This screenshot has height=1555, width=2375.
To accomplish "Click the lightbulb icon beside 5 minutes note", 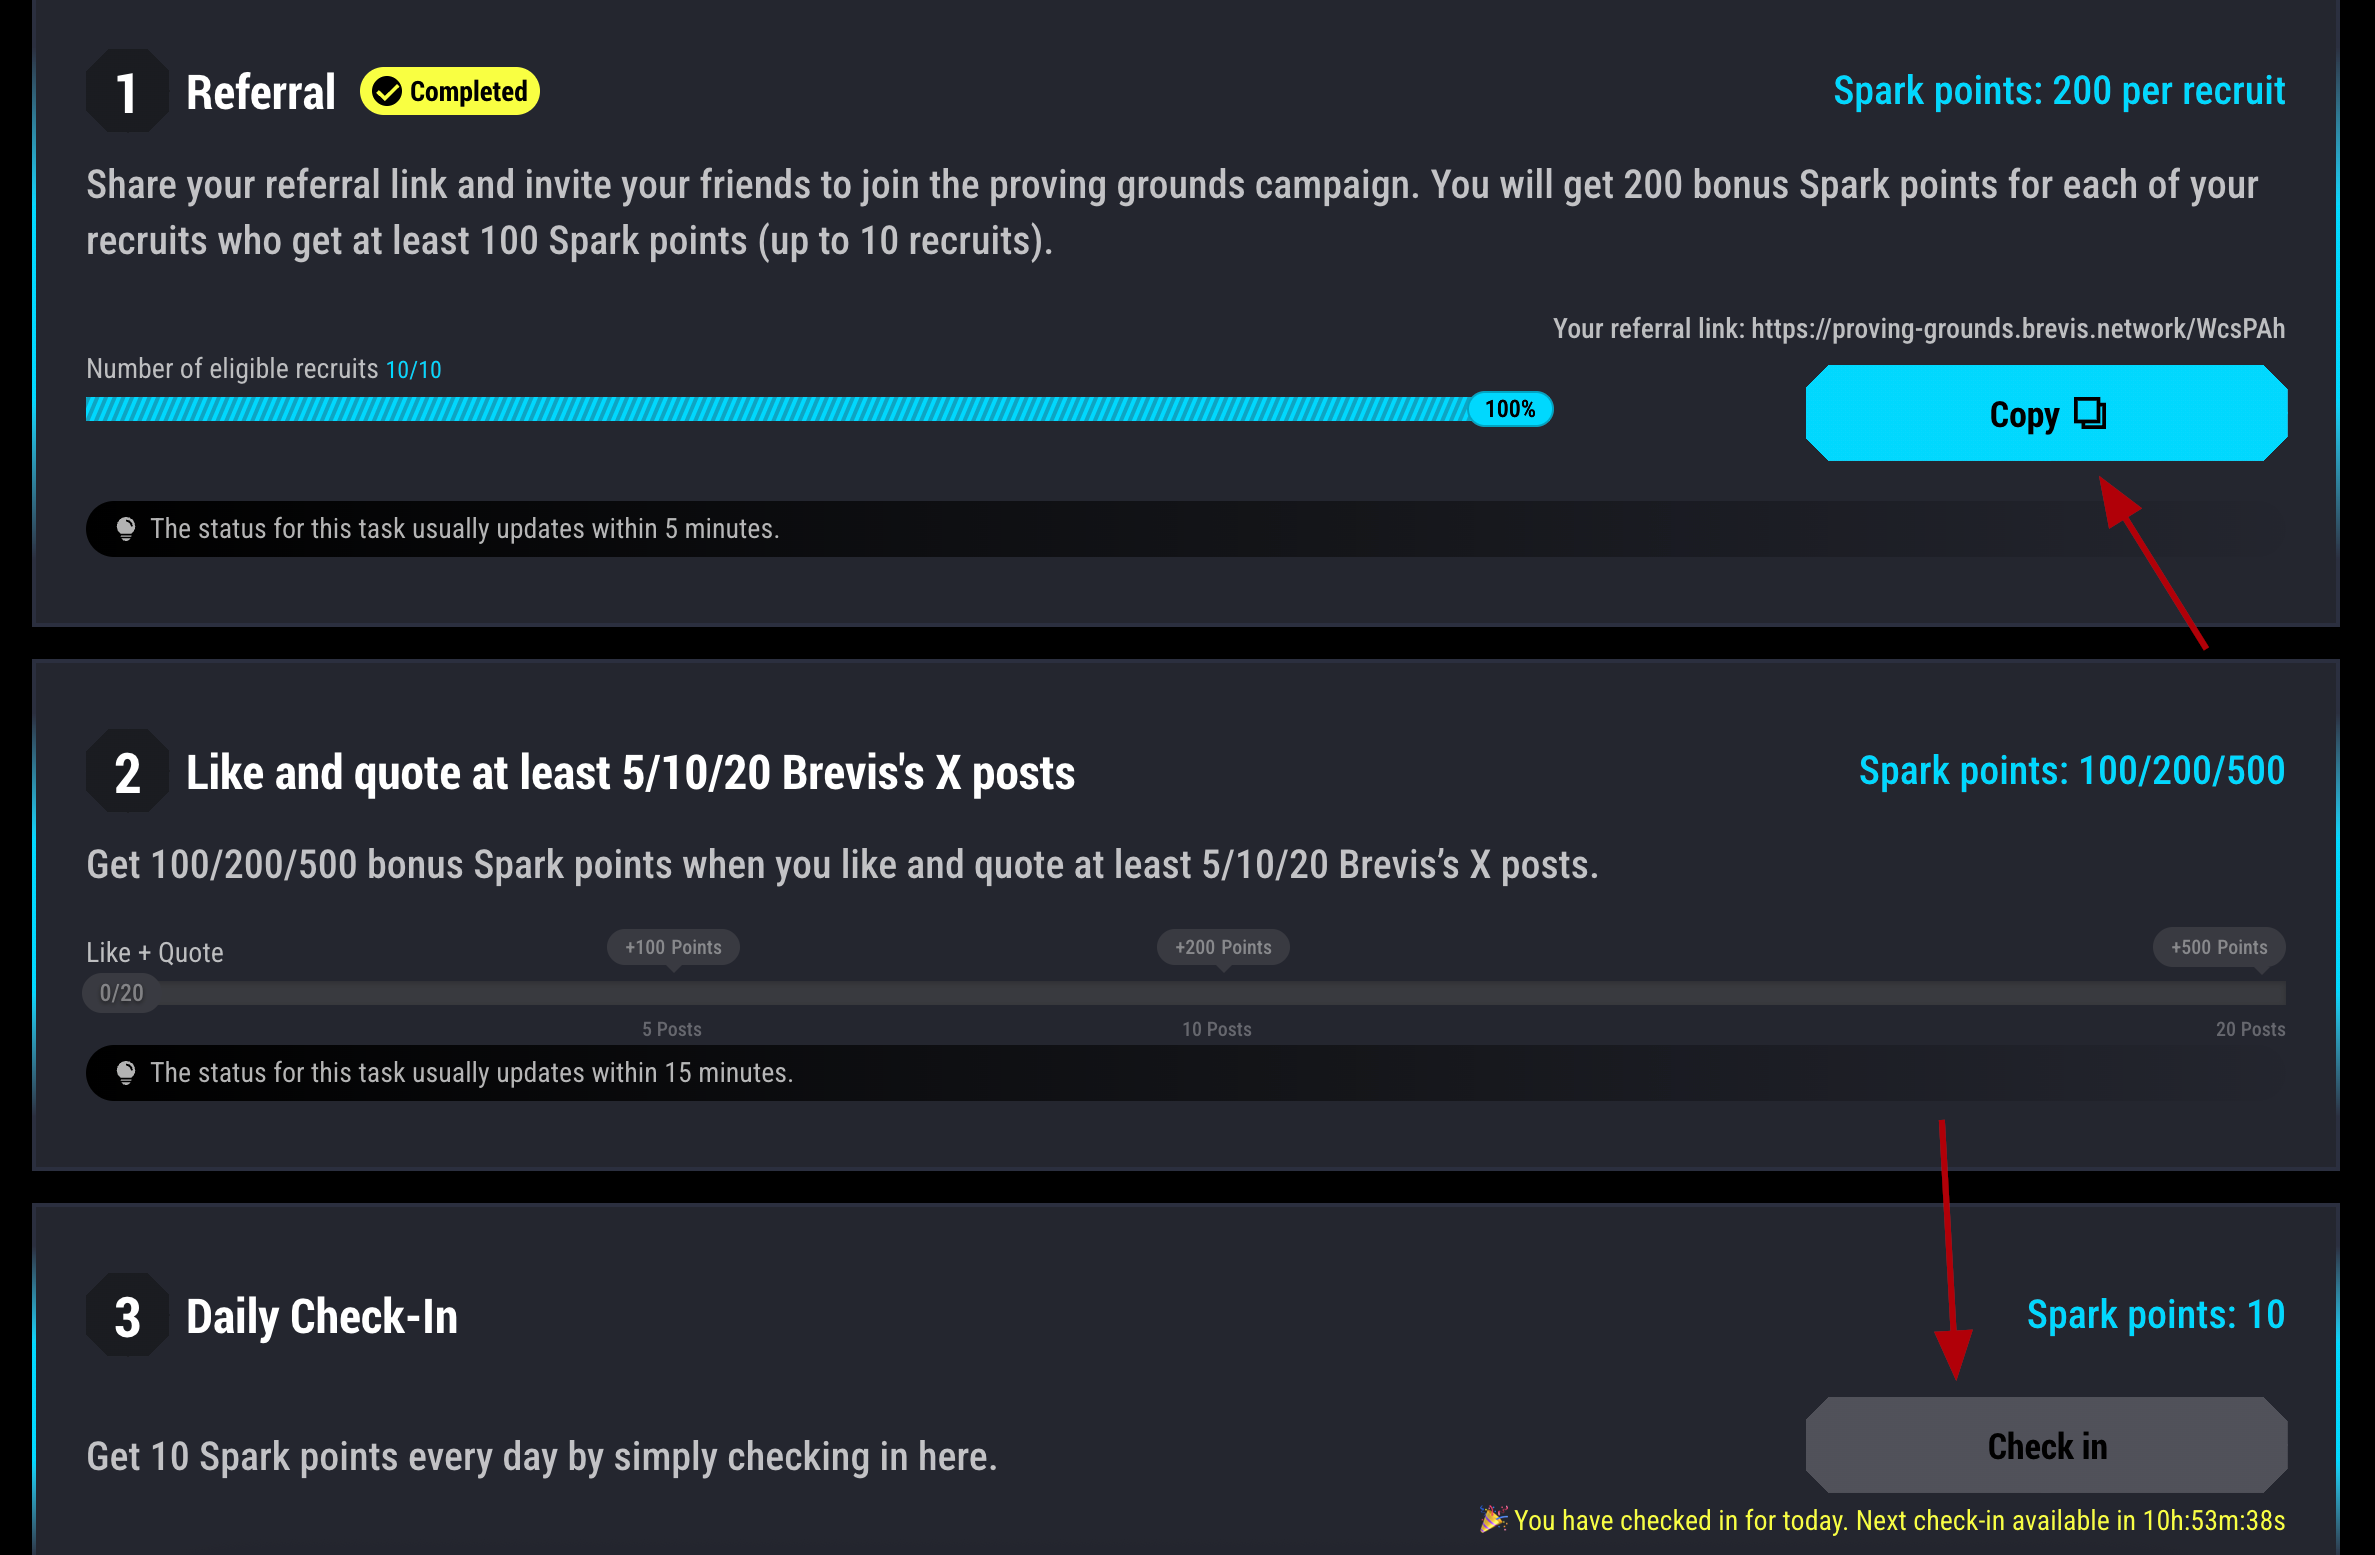I will pos(126,529).
